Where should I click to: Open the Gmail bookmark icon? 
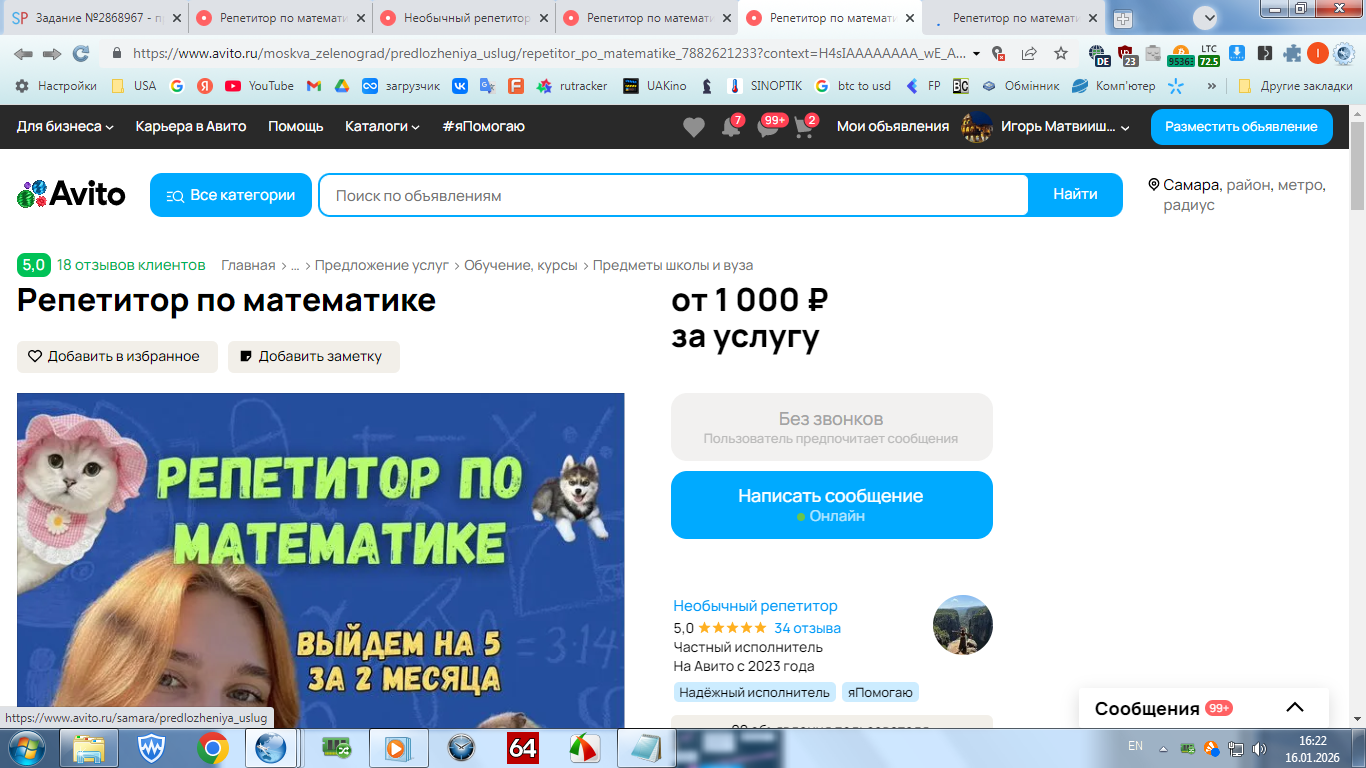tap(313, 86)
